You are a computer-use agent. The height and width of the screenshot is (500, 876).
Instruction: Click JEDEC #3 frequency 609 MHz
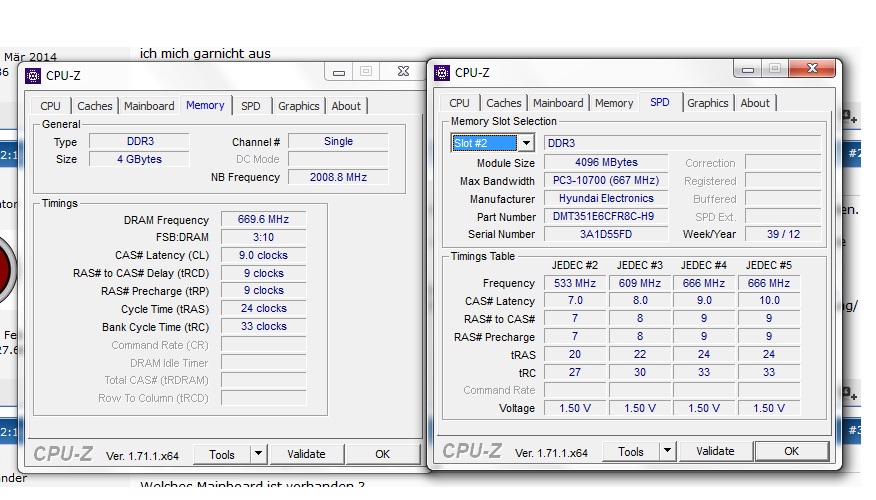point(640,283)
